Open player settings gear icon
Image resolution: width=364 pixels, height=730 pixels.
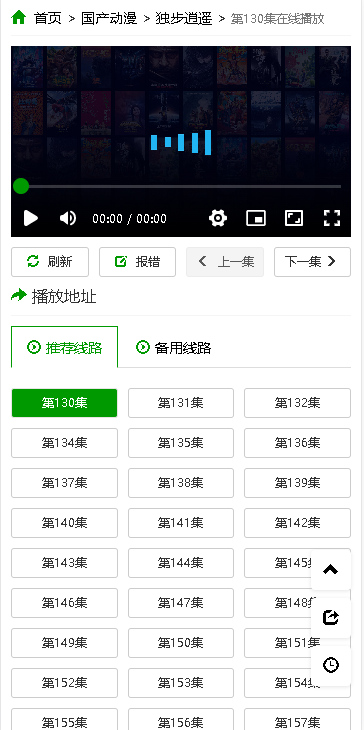pos(218,217)
